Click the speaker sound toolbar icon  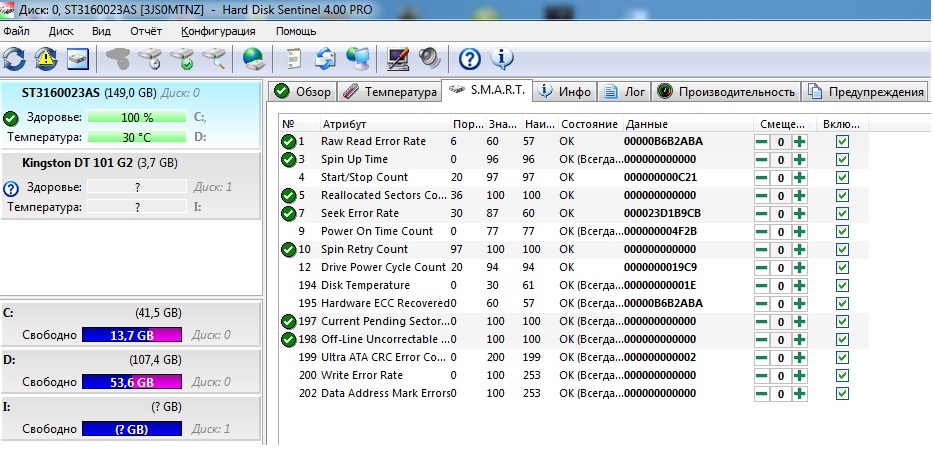click(x=429, y=58)
